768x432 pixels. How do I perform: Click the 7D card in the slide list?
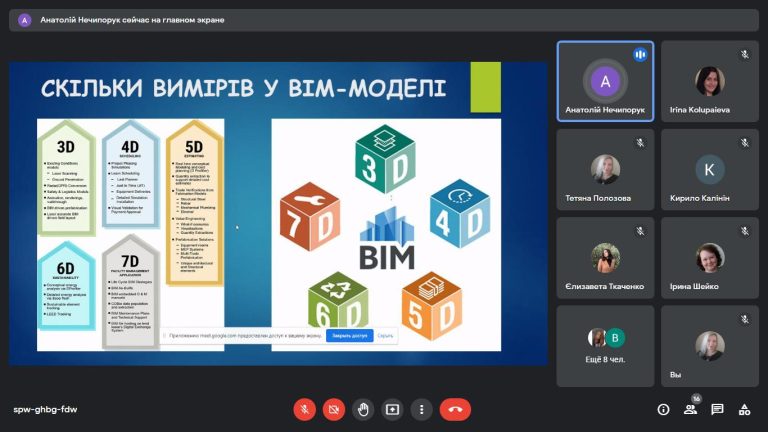click(x=130, y=292)
